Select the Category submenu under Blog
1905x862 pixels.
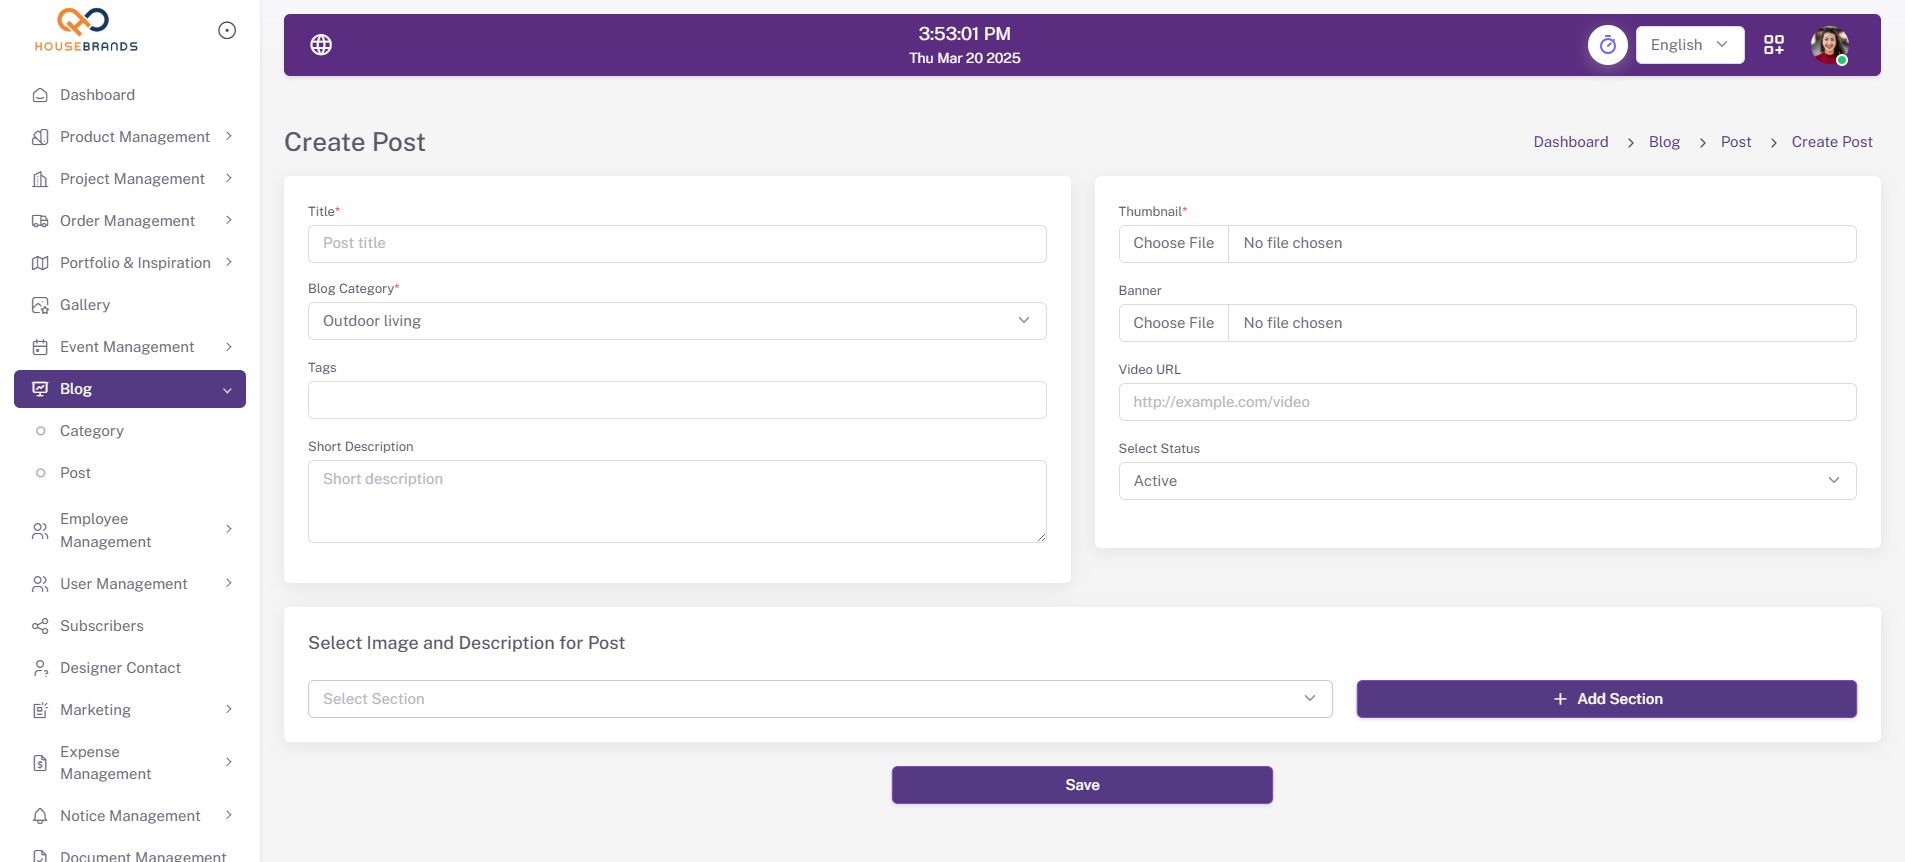point(92,431)
